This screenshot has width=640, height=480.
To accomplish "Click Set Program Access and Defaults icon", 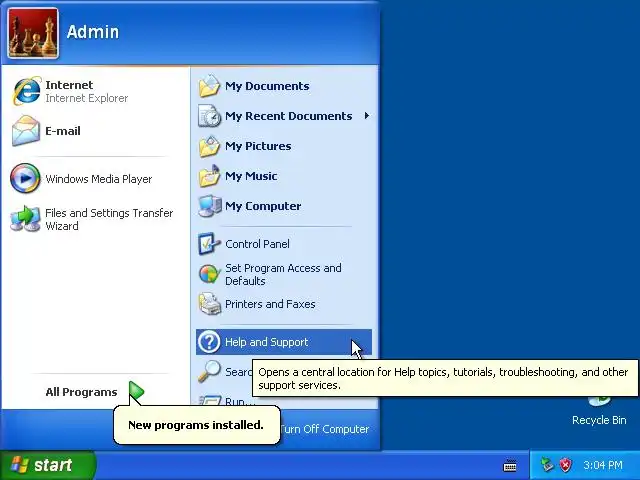I will click(x=209, y=274).
